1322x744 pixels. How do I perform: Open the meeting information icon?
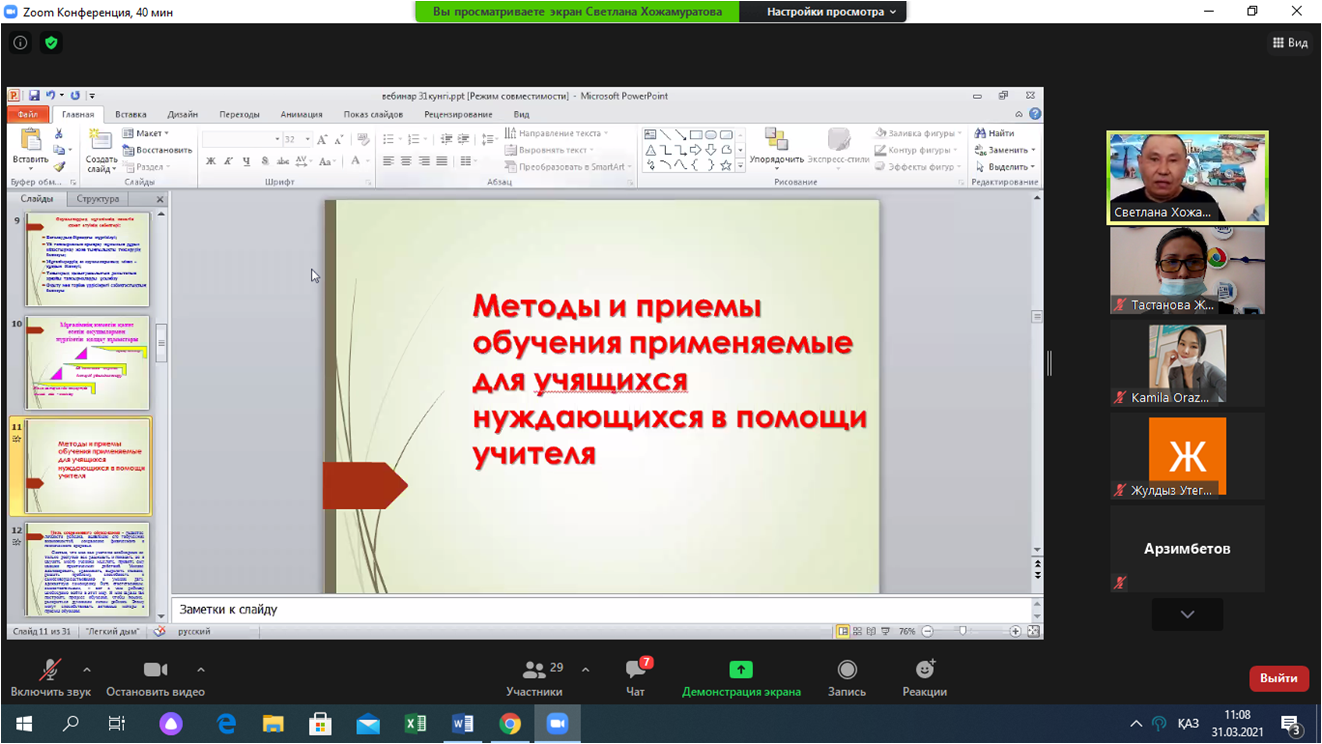[x=20, y=43]
